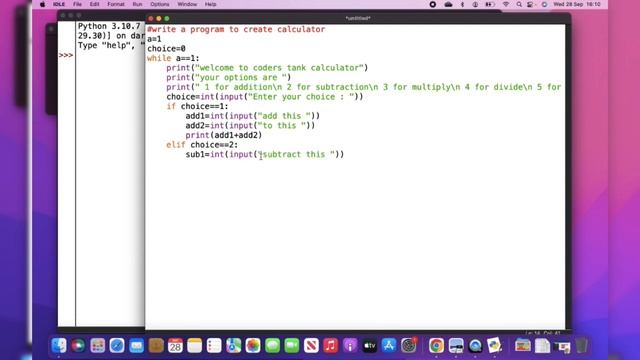Click the 'a=1' code line
The image size is (640, 360).
154,39
